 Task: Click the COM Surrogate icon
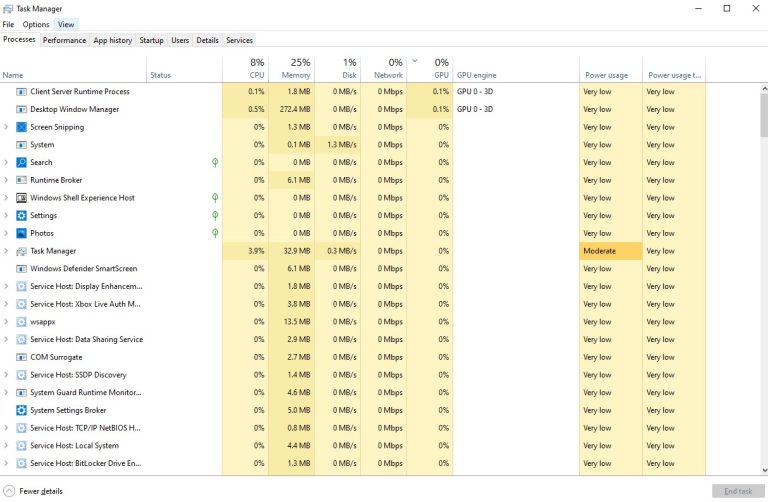(21, 357)
